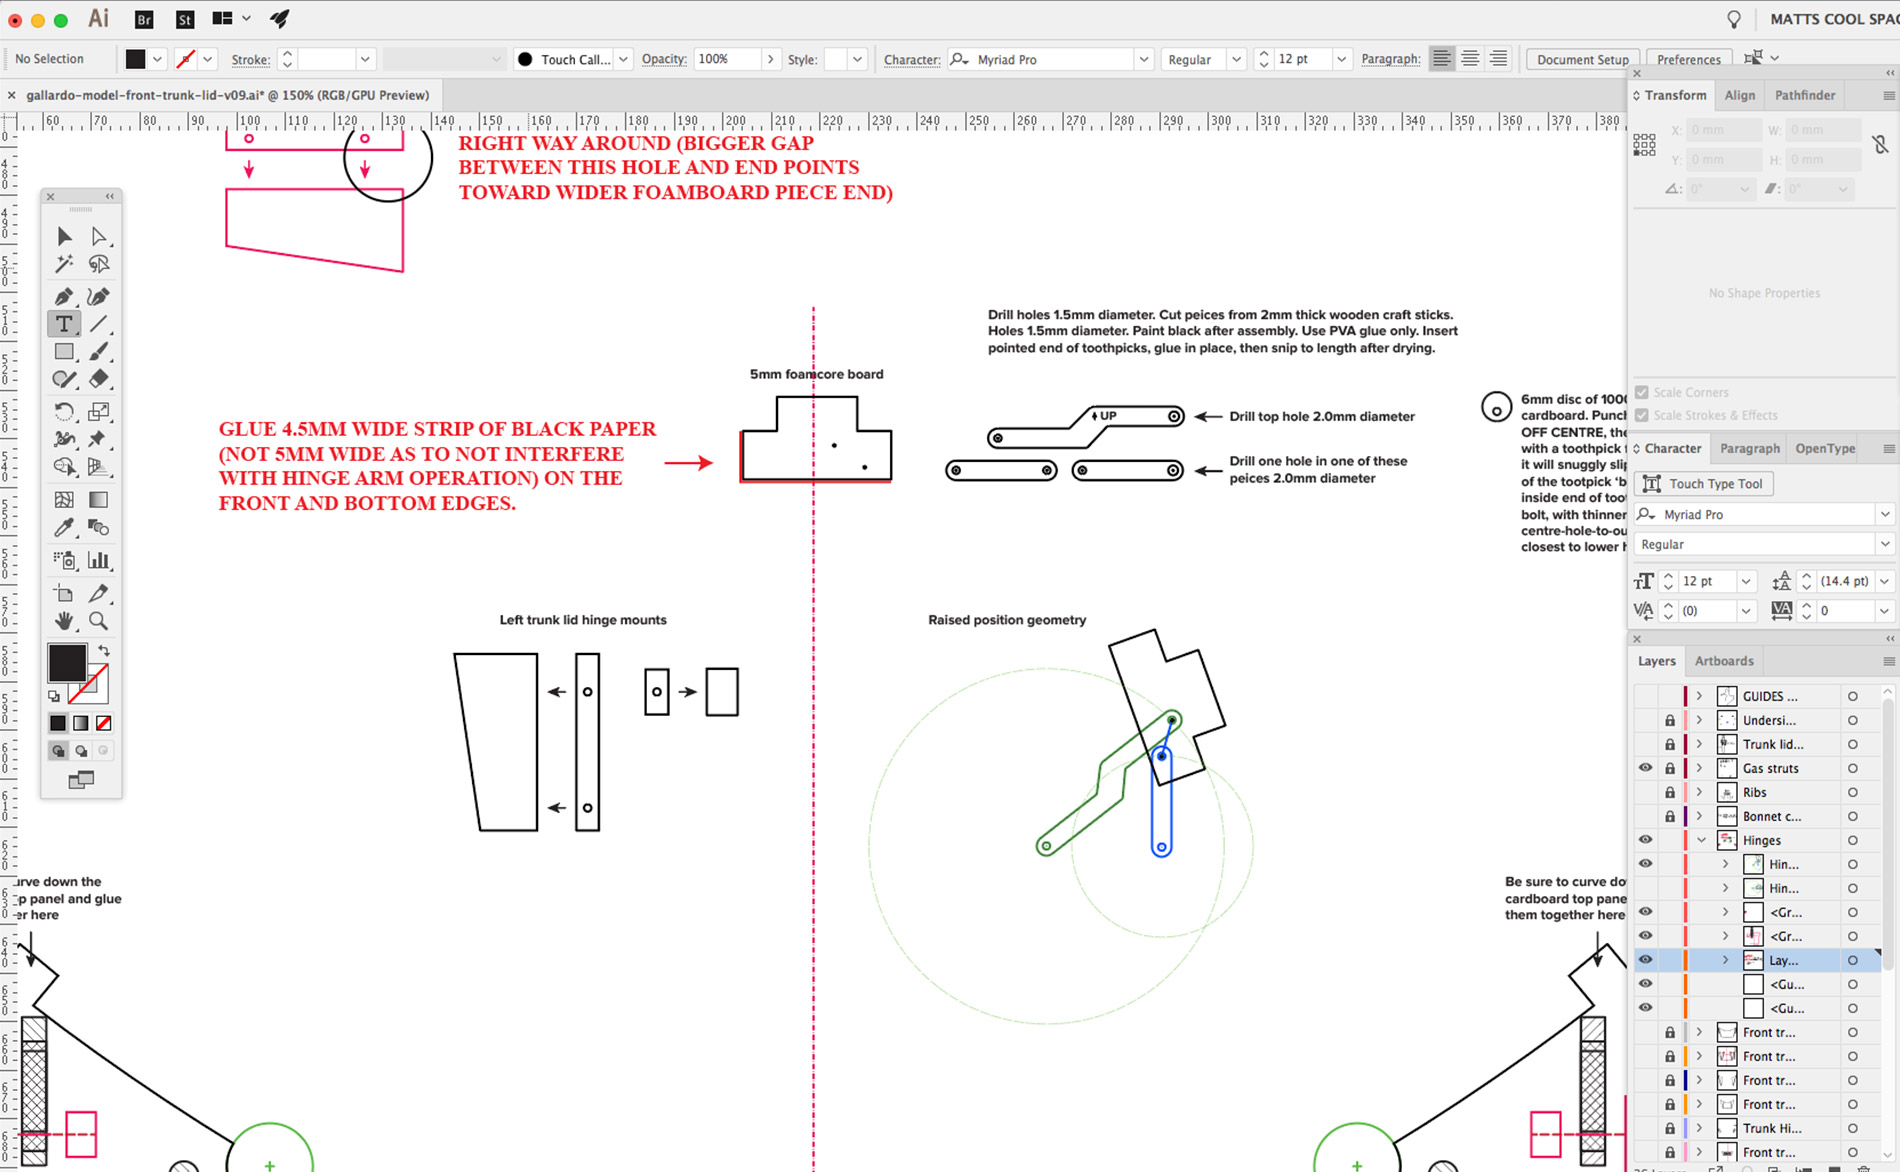The image size is (1900, 1172).
Task: Open the Paragraph panel tab
Action: (x=1748, y=448)
